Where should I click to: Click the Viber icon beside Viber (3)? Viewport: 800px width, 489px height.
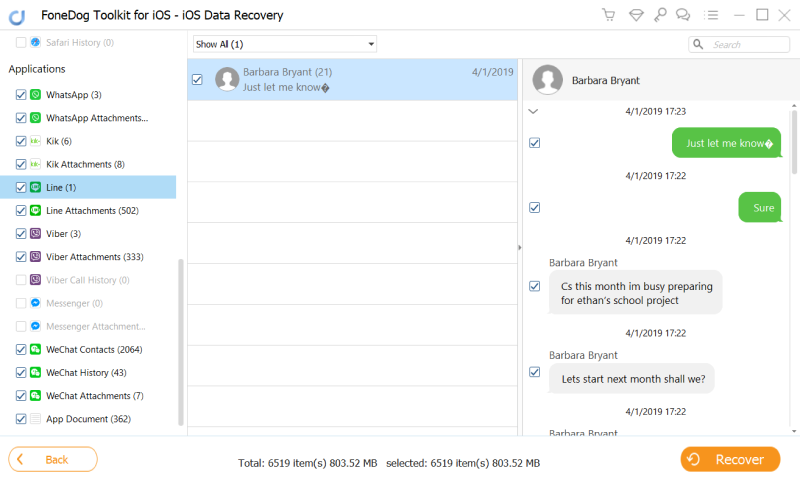[35, 233]
